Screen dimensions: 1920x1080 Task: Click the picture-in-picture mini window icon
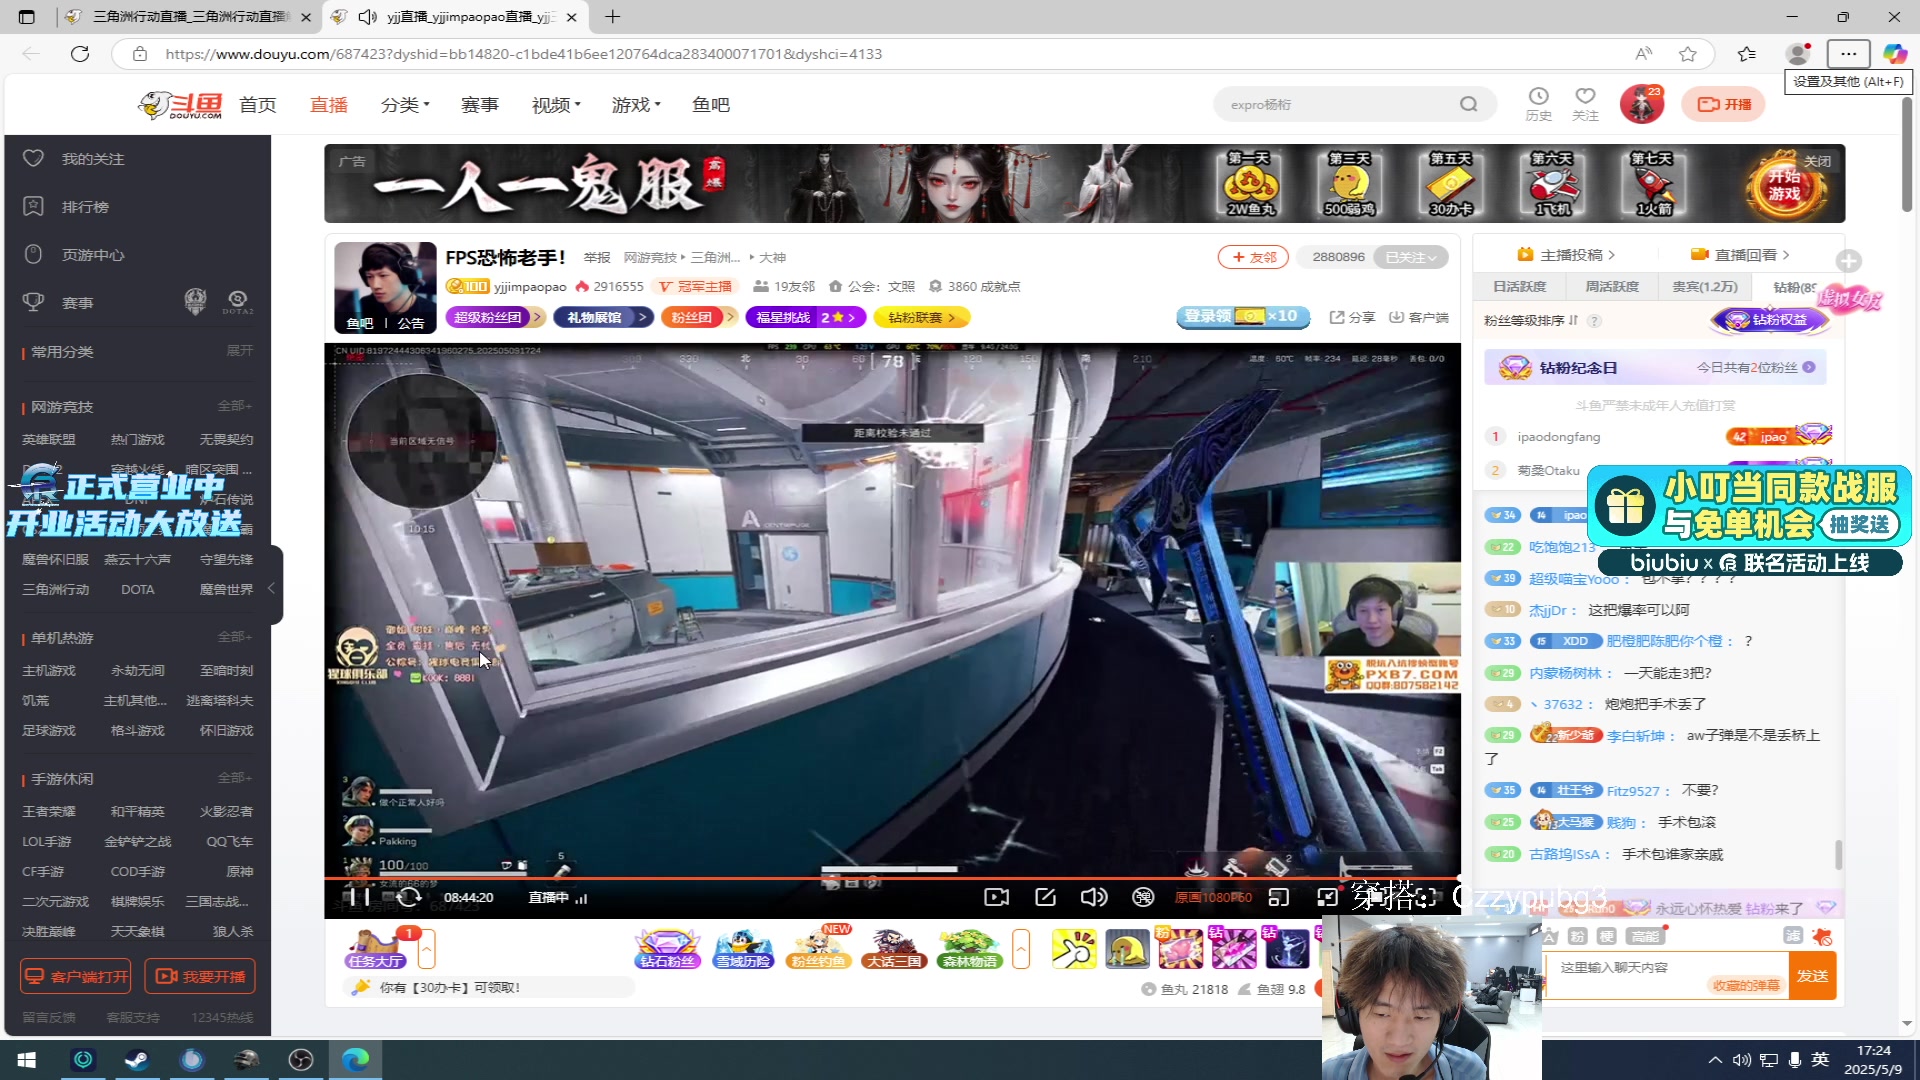(x=1278, y=897)
